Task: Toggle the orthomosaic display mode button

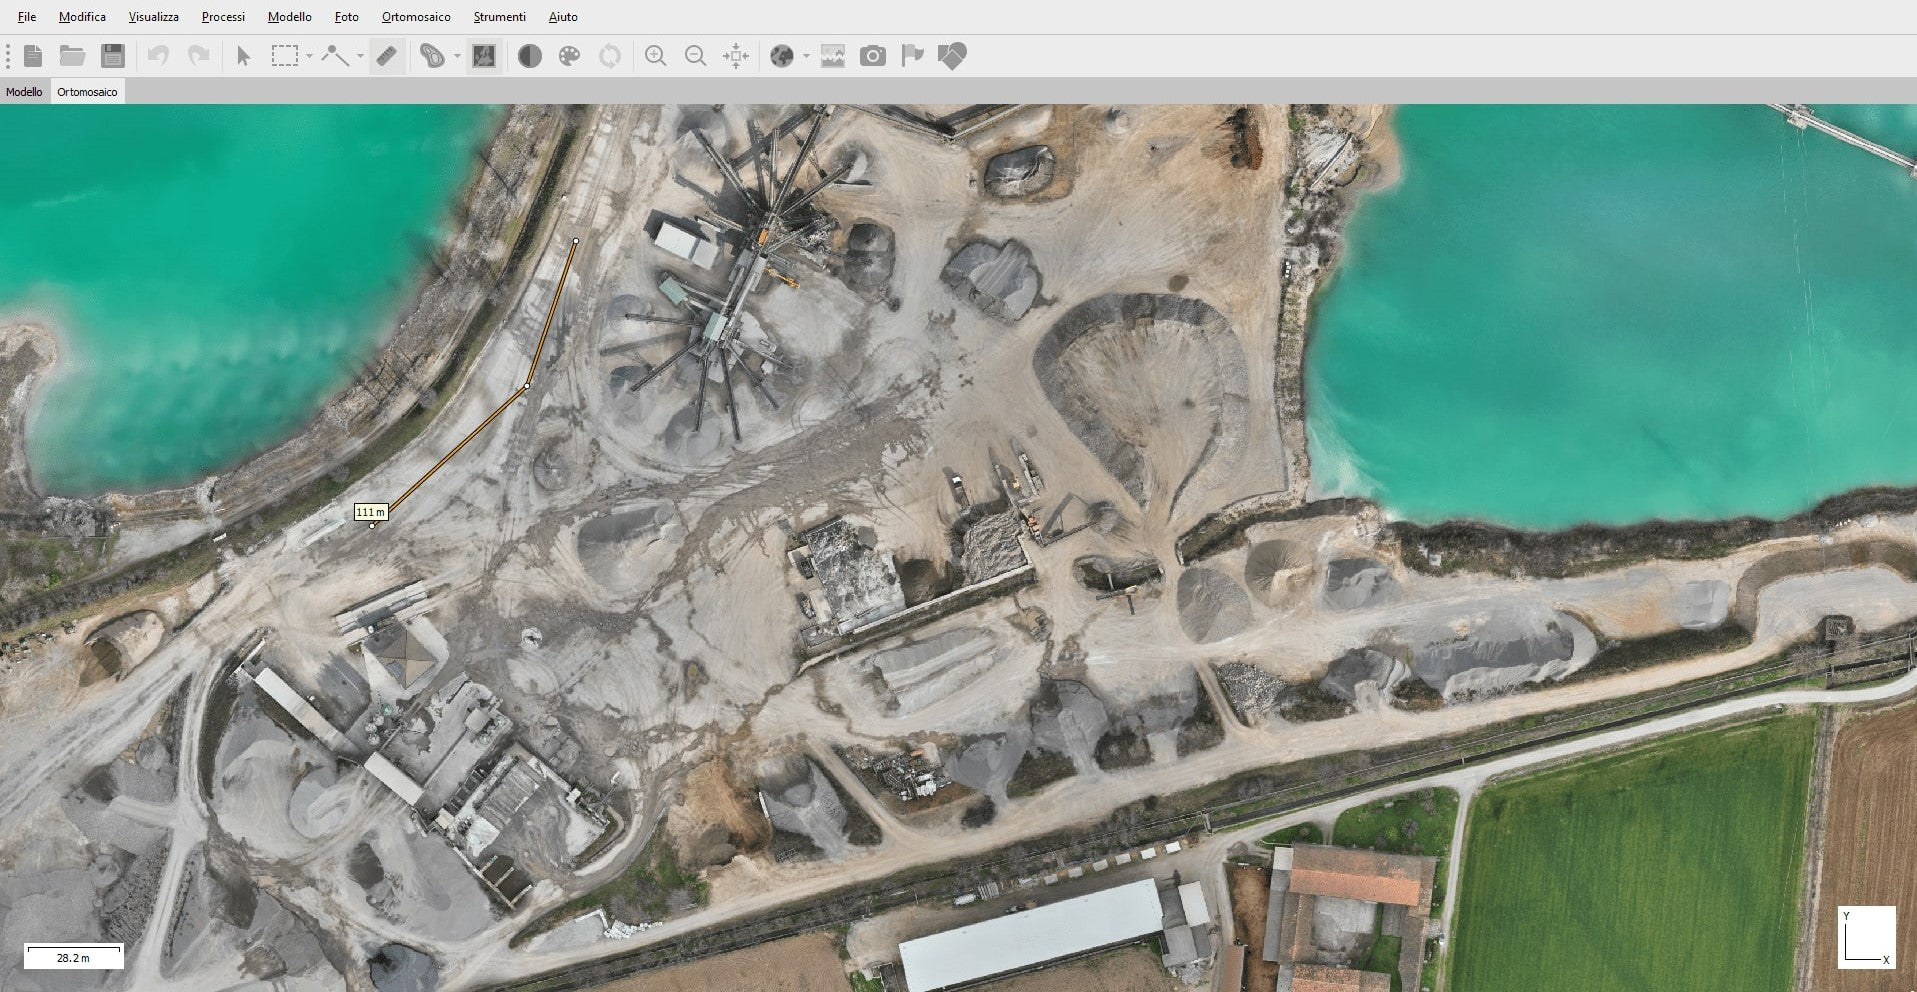Action: [x=484, y=56]
